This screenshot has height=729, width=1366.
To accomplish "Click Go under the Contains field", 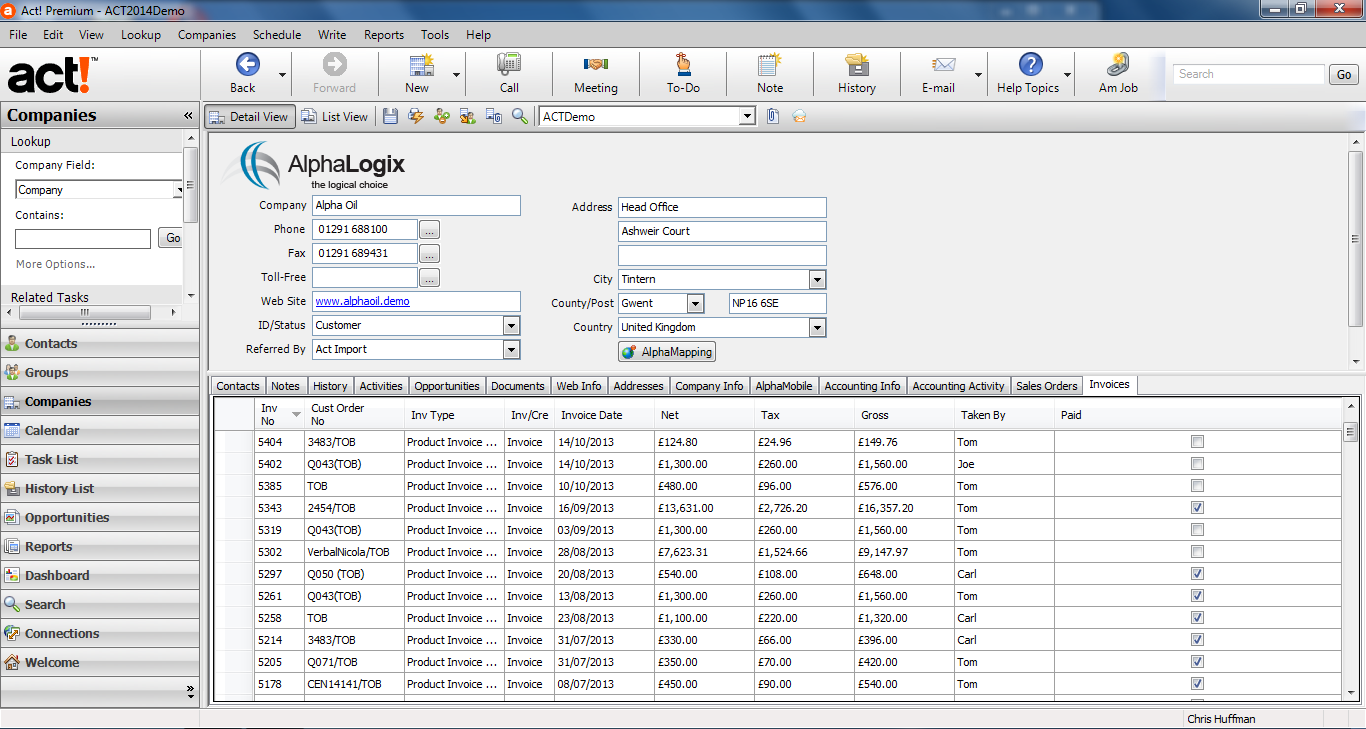I will [x=173, y=238].
